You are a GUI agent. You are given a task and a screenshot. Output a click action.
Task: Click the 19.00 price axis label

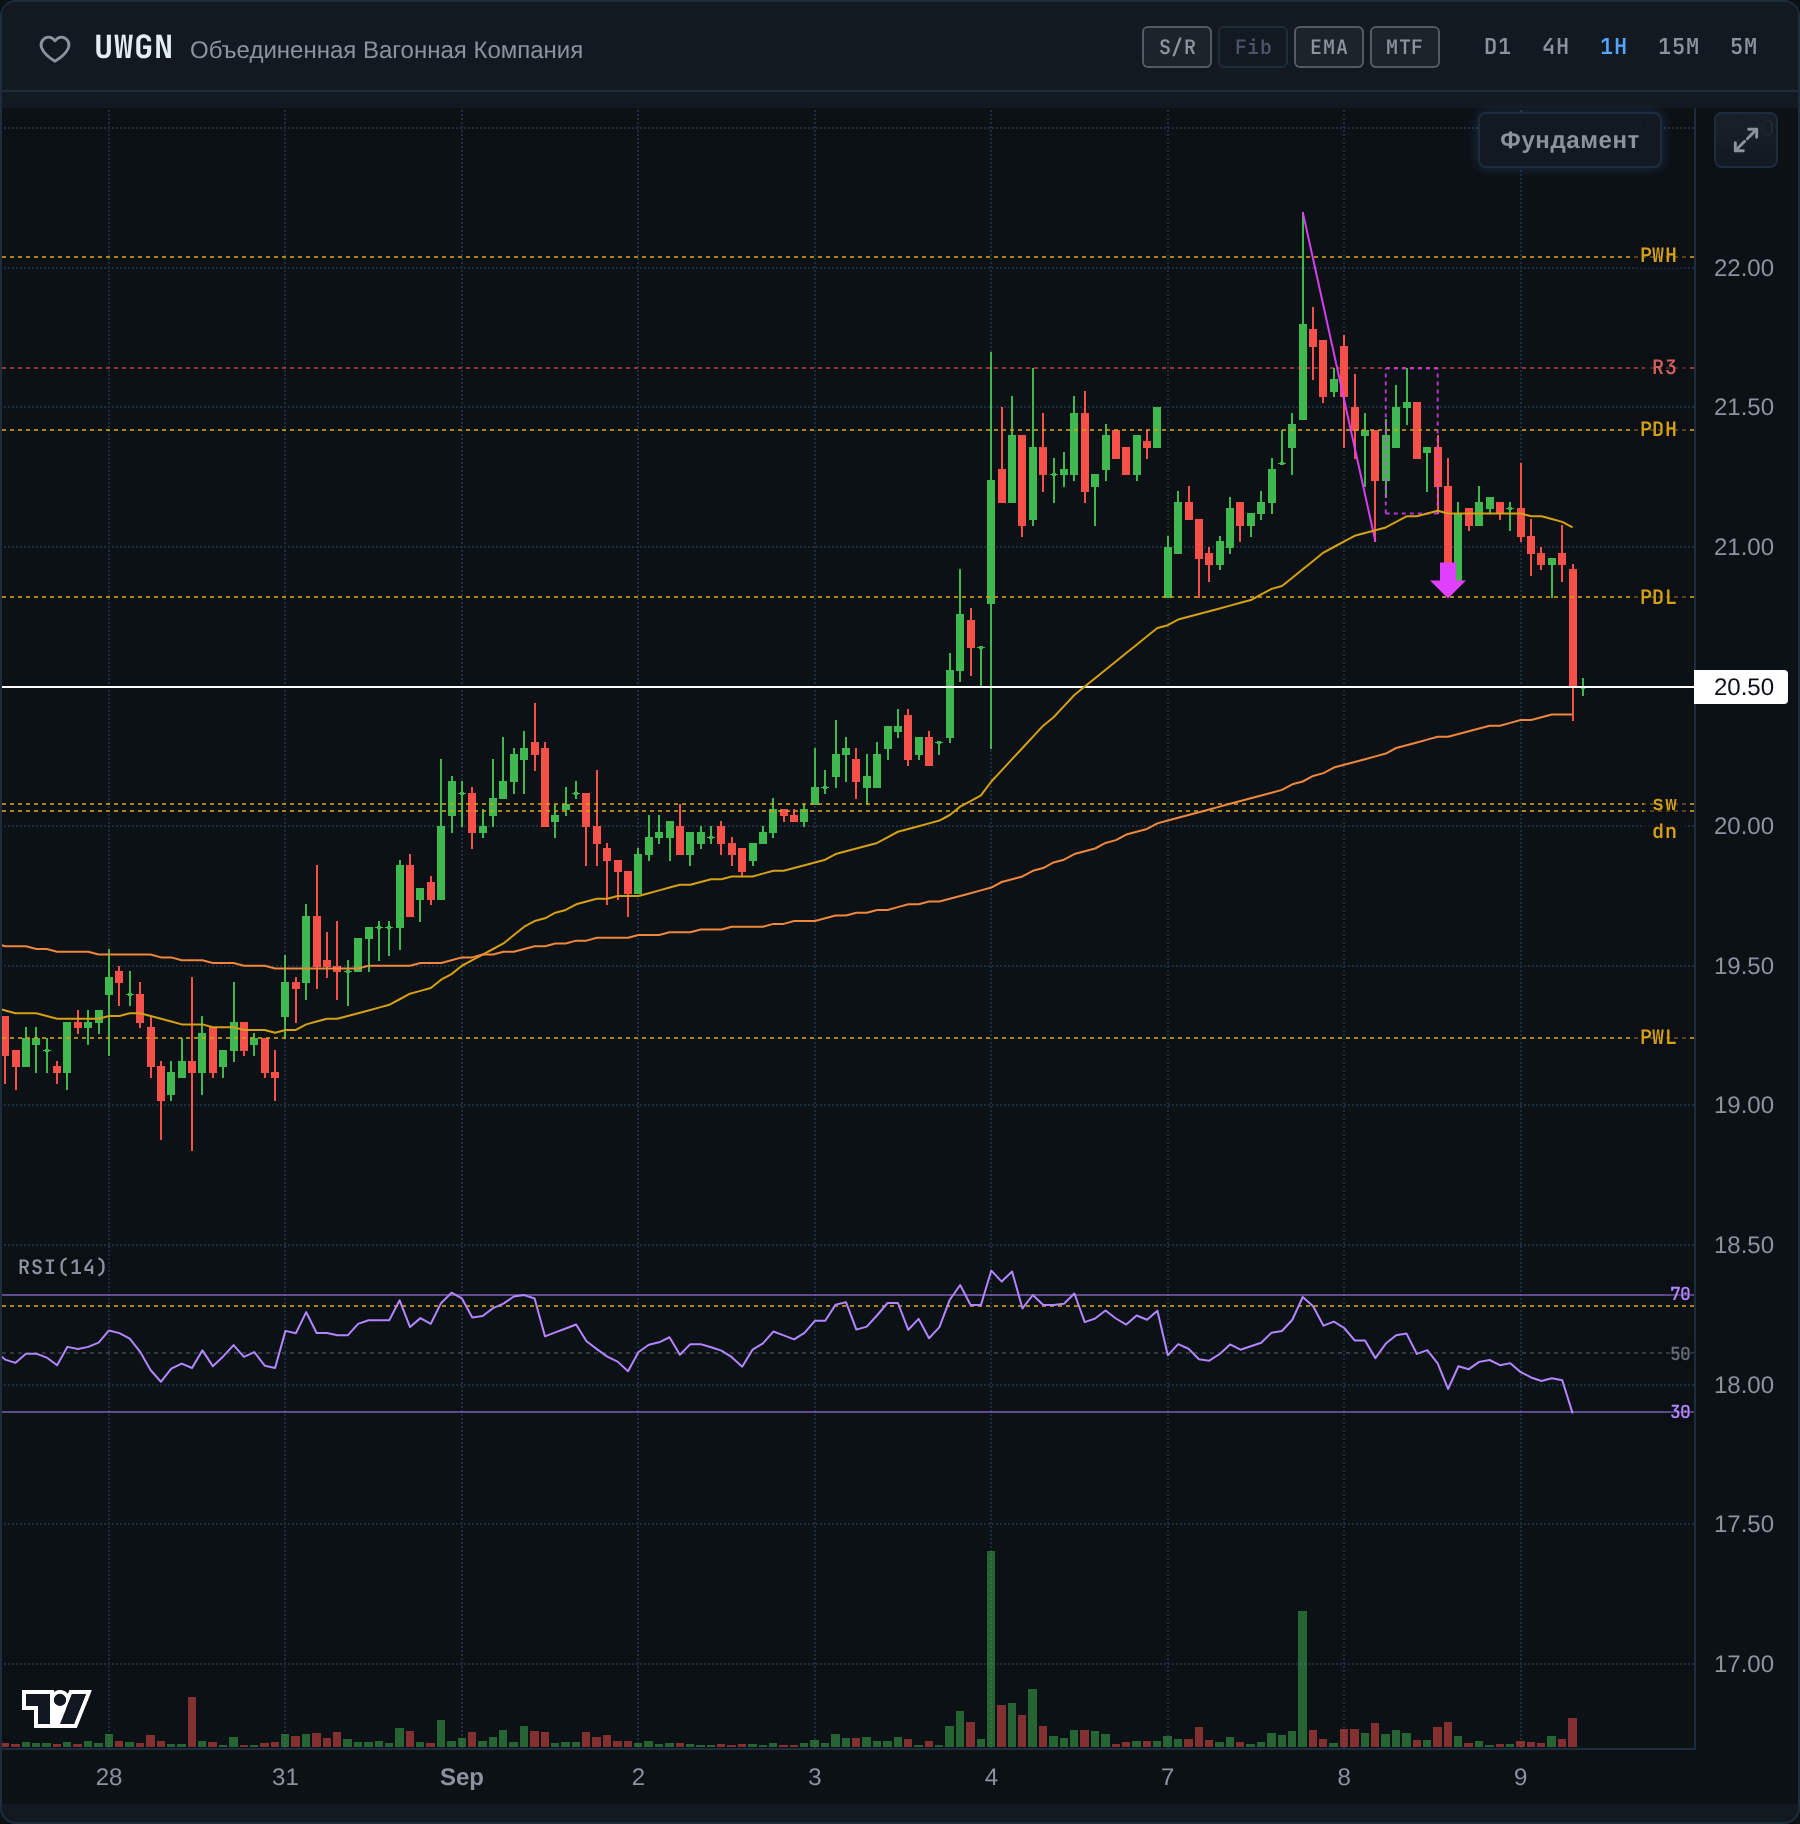[1744, 1105]
